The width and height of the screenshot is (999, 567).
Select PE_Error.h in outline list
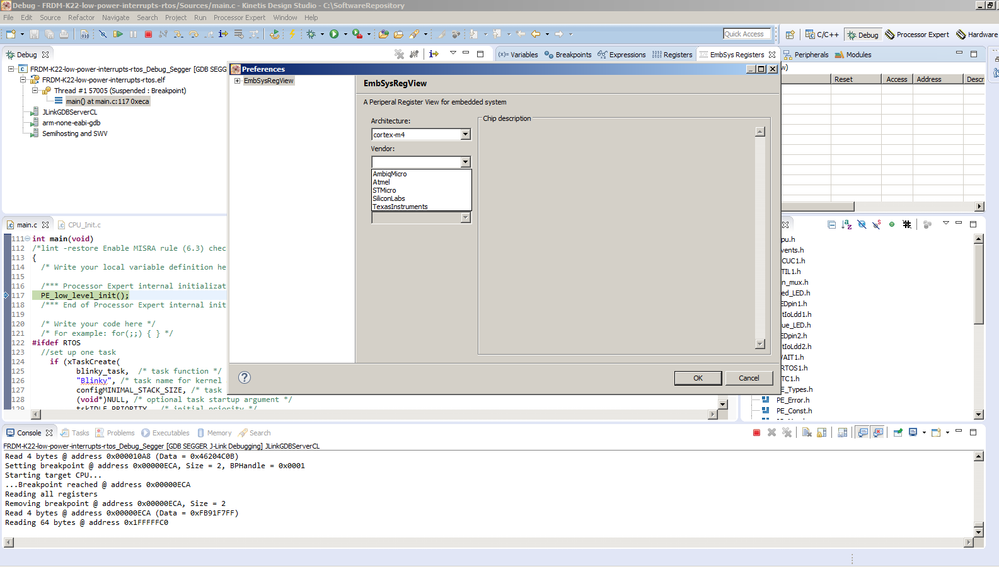793,400
